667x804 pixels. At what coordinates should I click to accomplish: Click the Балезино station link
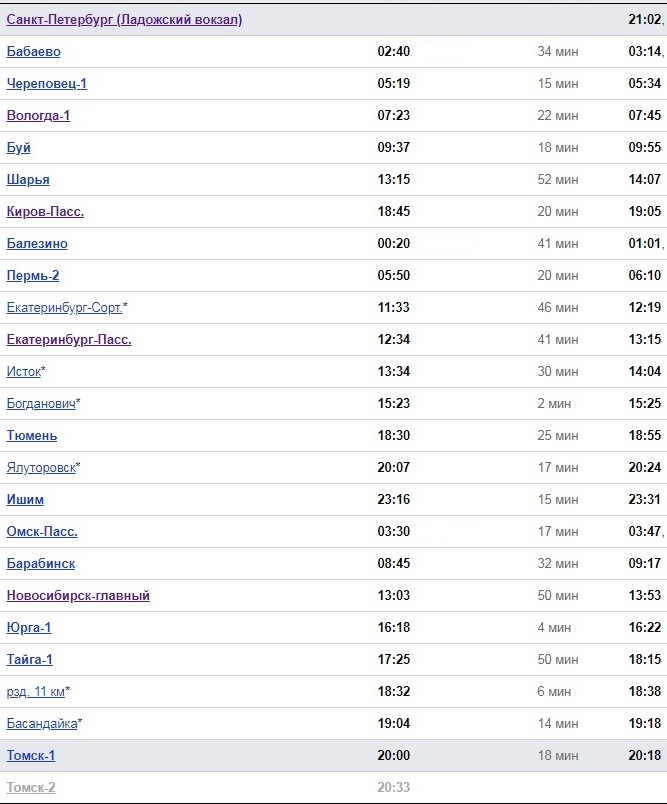coord(37,244)
